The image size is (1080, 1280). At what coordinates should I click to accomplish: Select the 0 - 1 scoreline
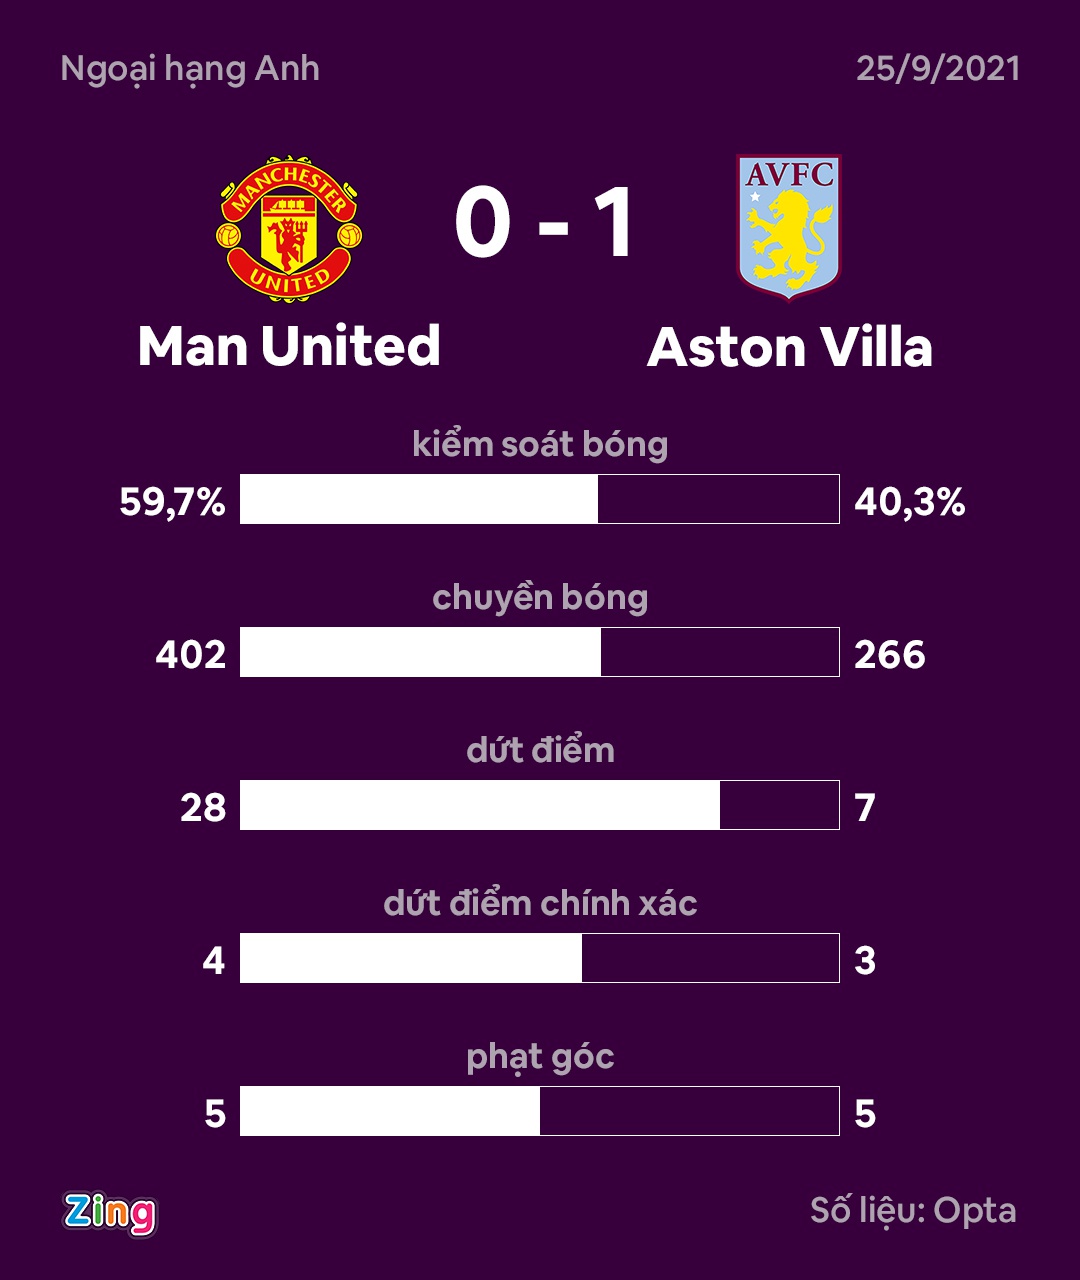pyautogui.click(x=545, y=223)
